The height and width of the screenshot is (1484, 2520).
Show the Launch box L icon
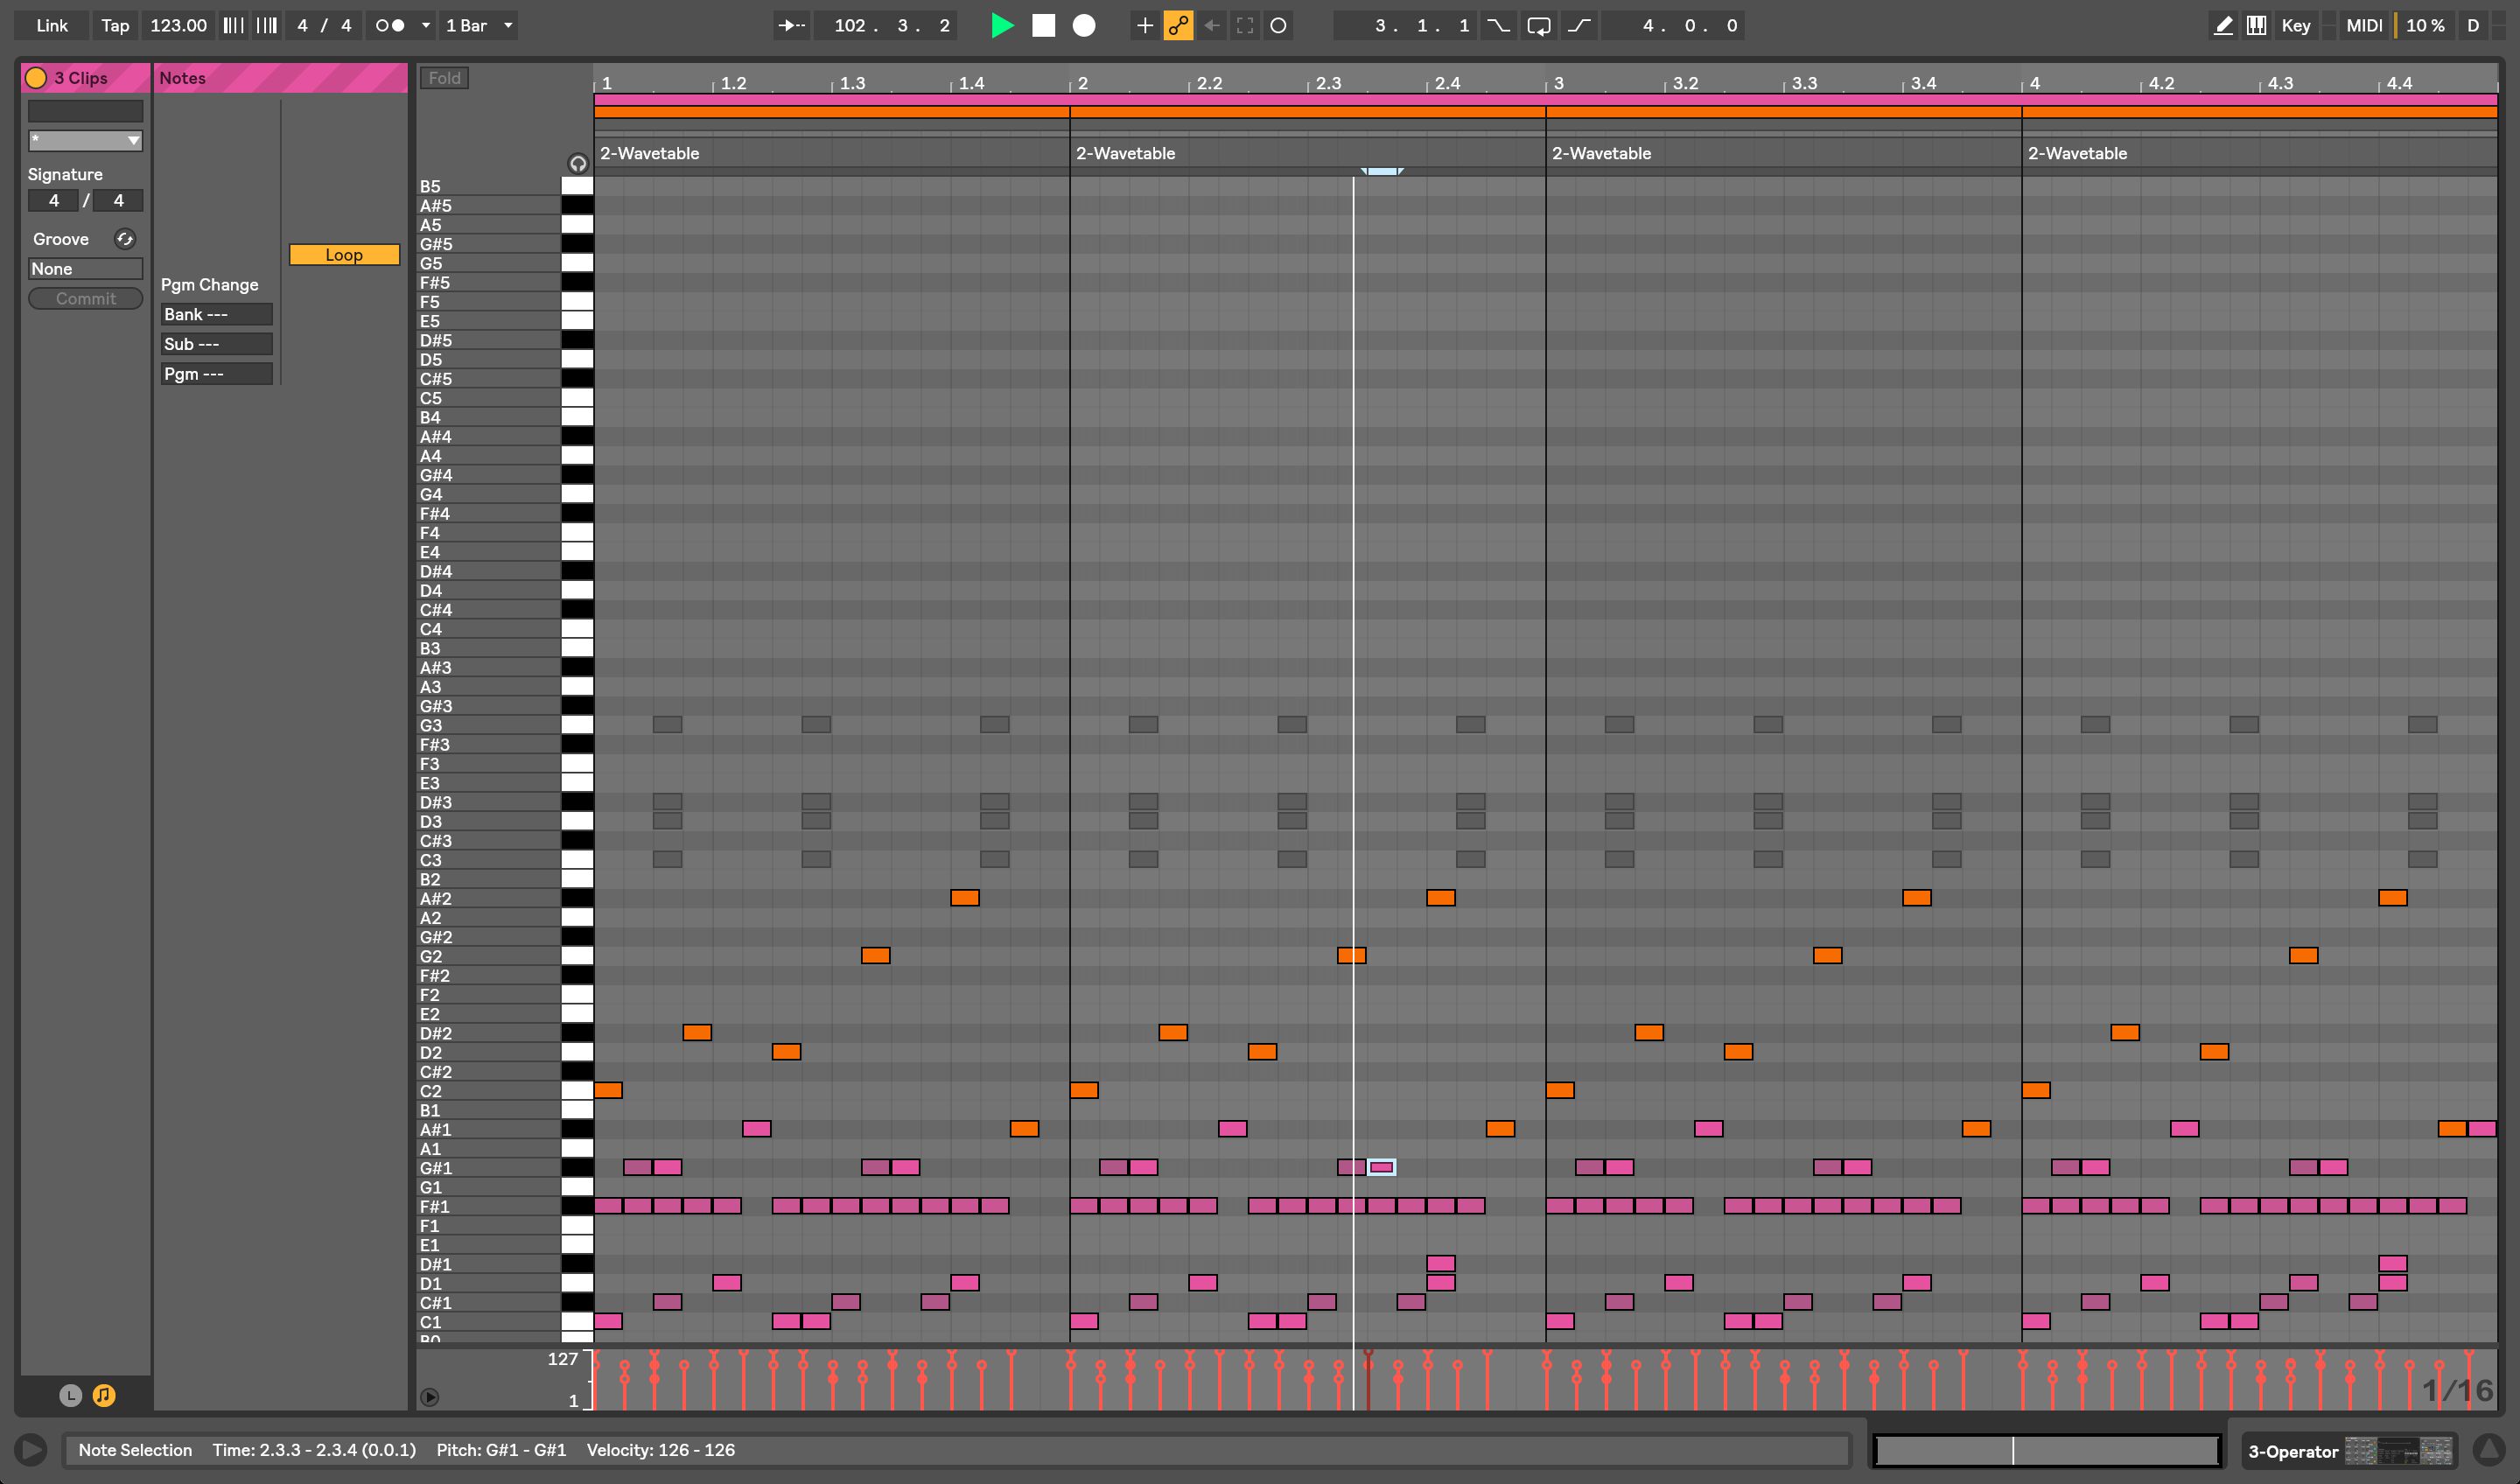point(70,1395)
